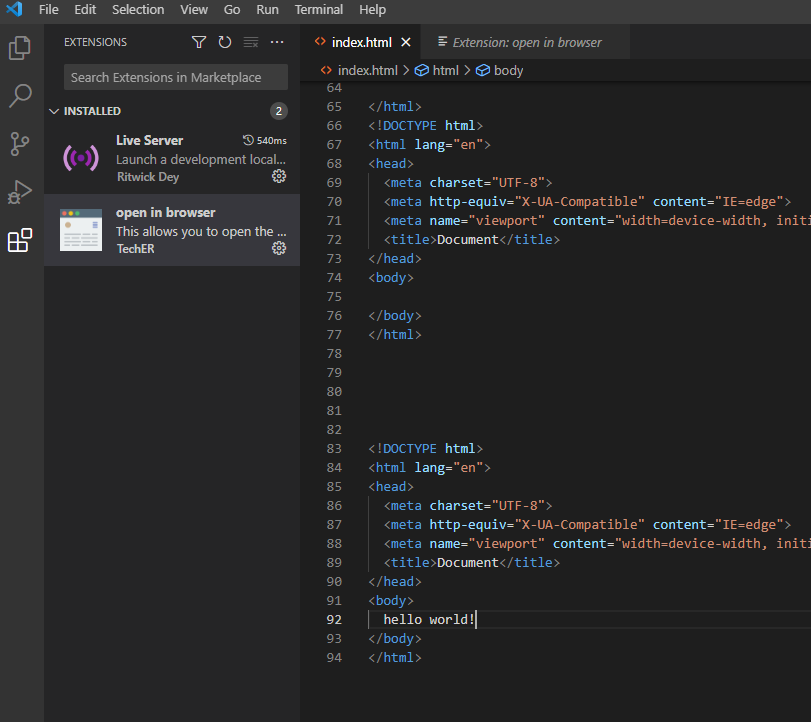Select Live Server extension entry
This screenshot has width=811, height=722.
click(x=172, y=158)
